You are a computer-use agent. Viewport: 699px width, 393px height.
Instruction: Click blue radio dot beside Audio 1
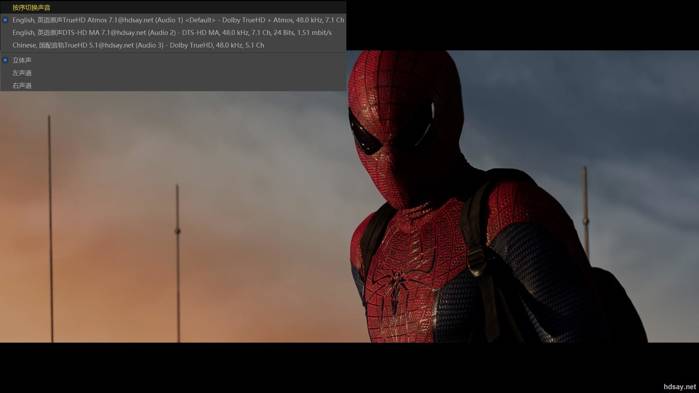5,20
